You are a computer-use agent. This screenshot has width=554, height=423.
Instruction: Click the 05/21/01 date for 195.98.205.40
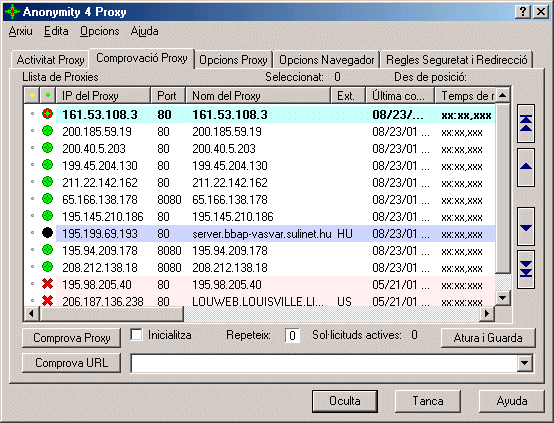click(x=401, y=284)
